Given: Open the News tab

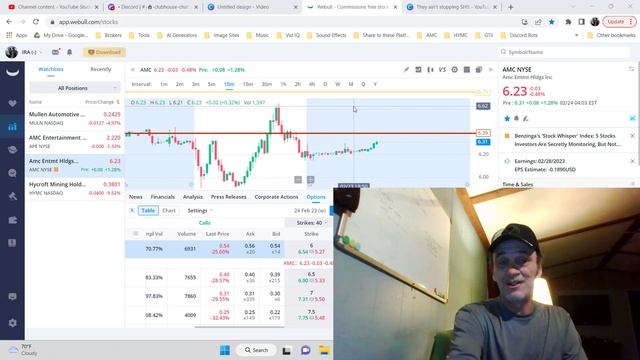Looking at the screenshot, I should click(x=136, y=197).
